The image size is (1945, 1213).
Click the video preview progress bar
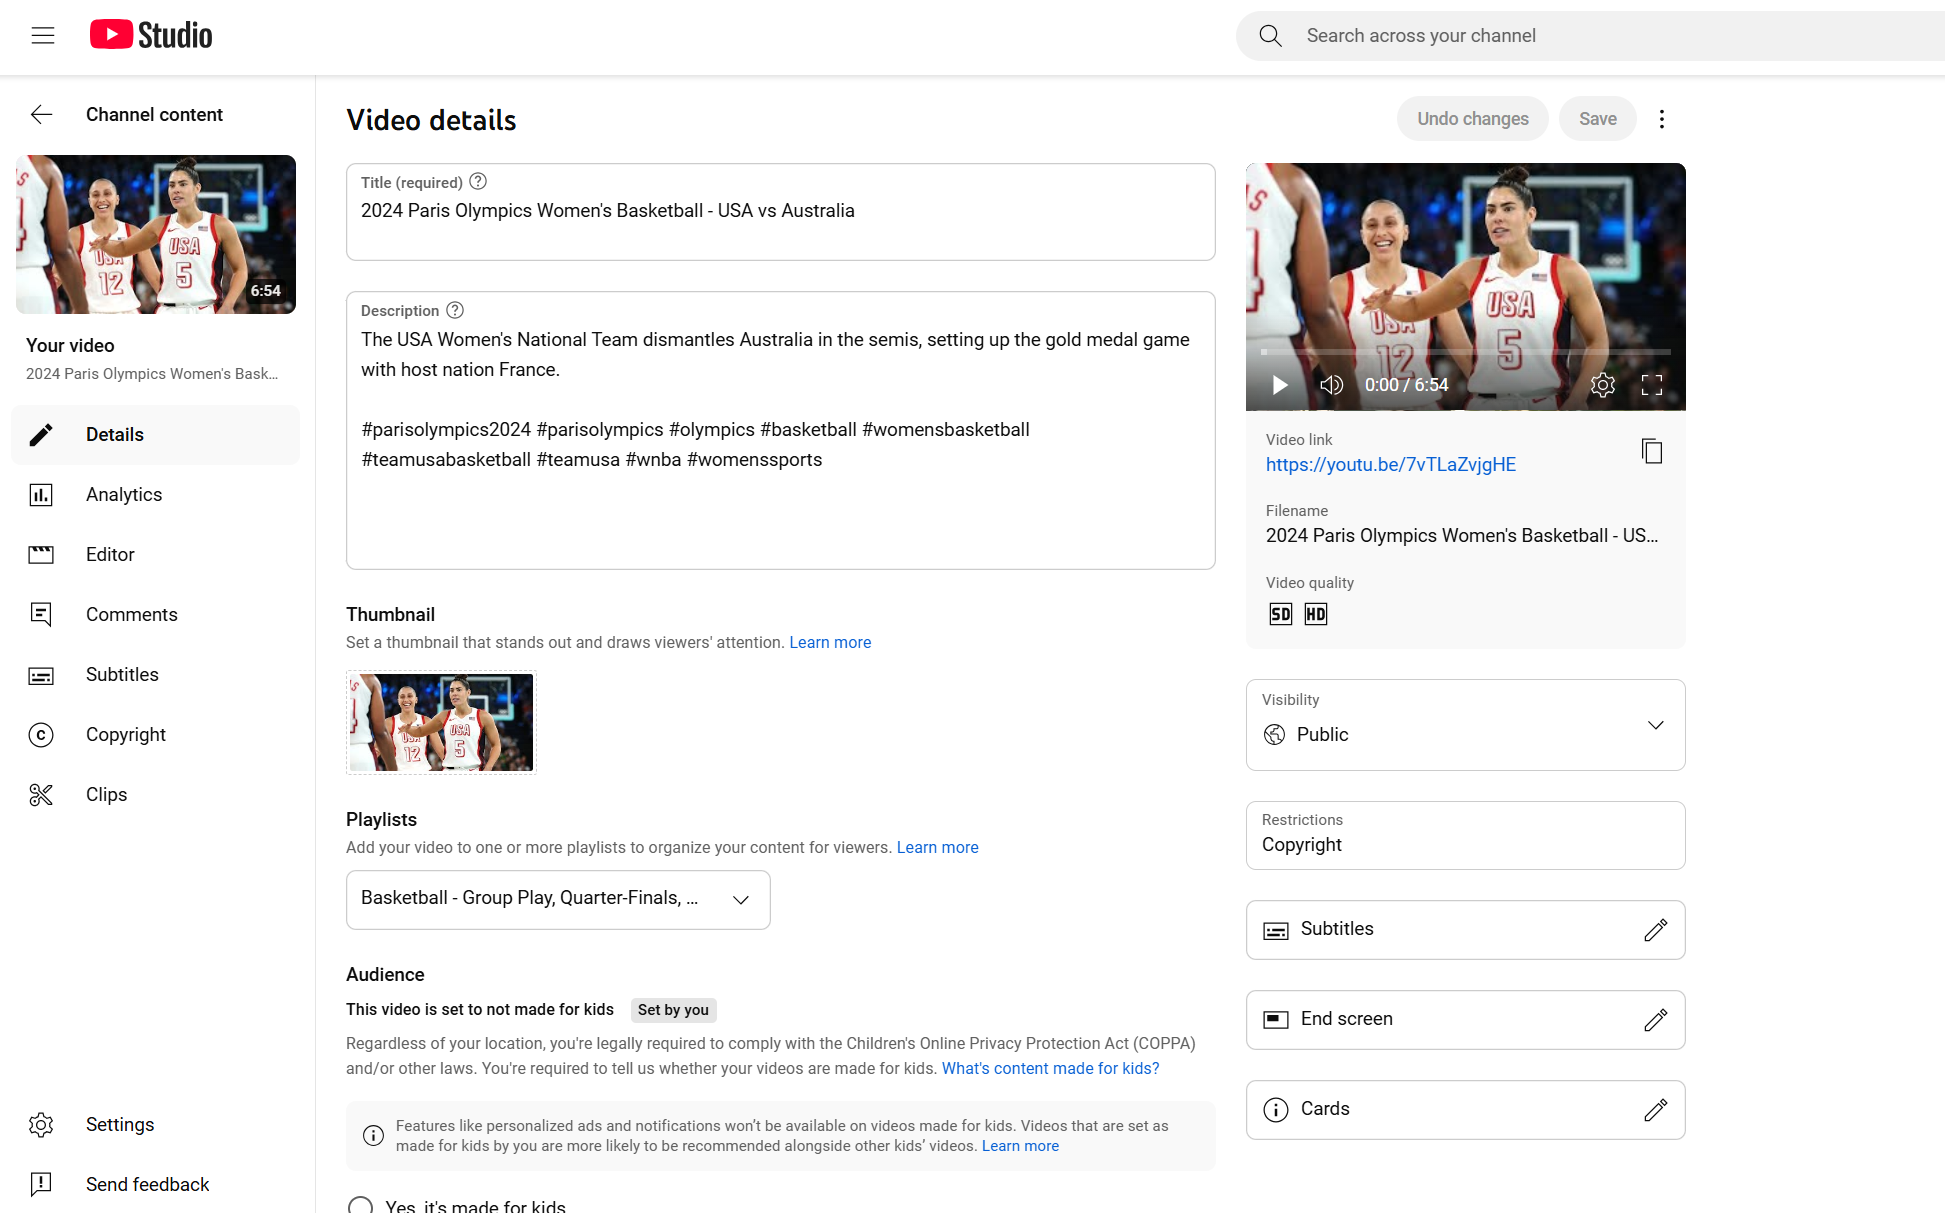tap(1465, 352)
